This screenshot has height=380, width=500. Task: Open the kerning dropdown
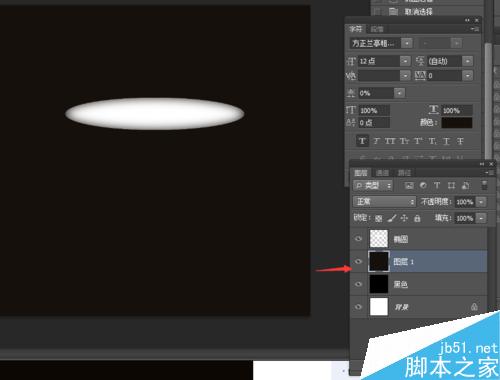(x=405, y=76)
